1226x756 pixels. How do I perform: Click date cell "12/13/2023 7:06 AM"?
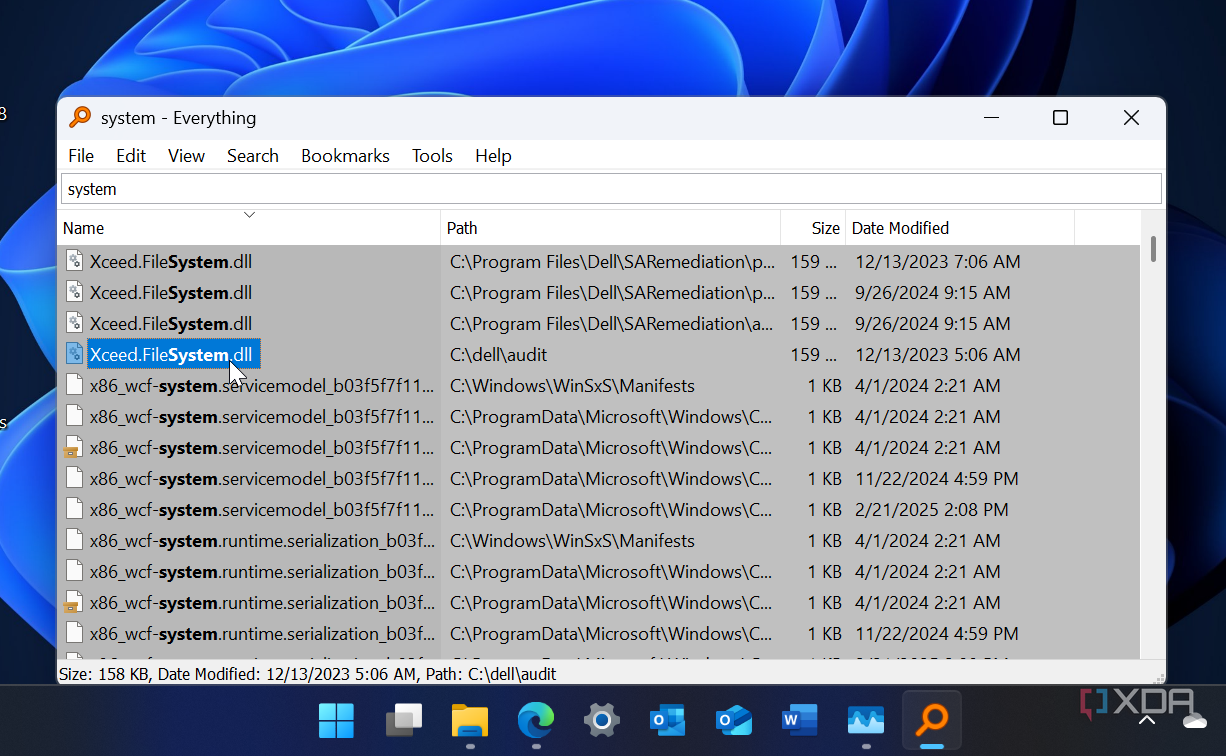(937, 261)
